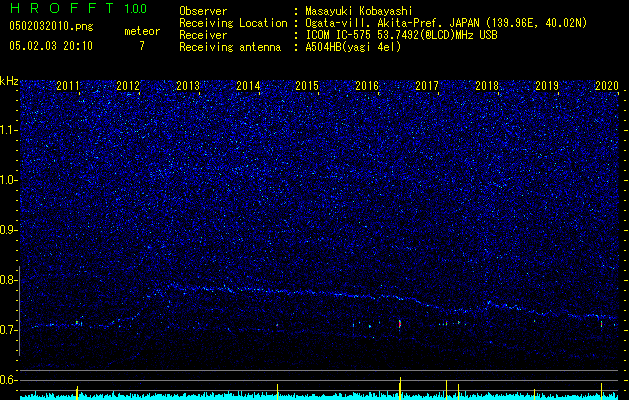Click the 0.7 kHz frequency label
This screenshot has width=629, height=400.
(7, 330)
